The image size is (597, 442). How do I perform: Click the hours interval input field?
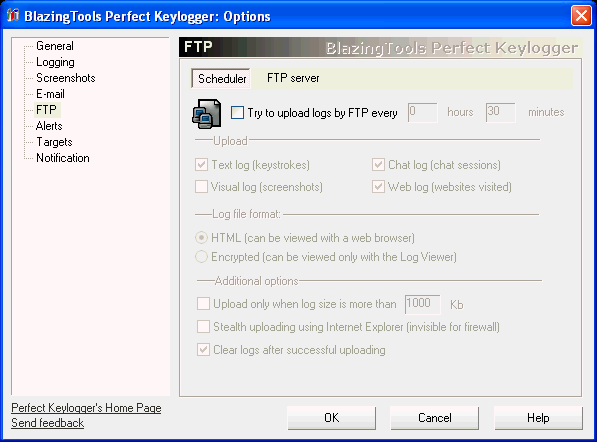[423, 112]
